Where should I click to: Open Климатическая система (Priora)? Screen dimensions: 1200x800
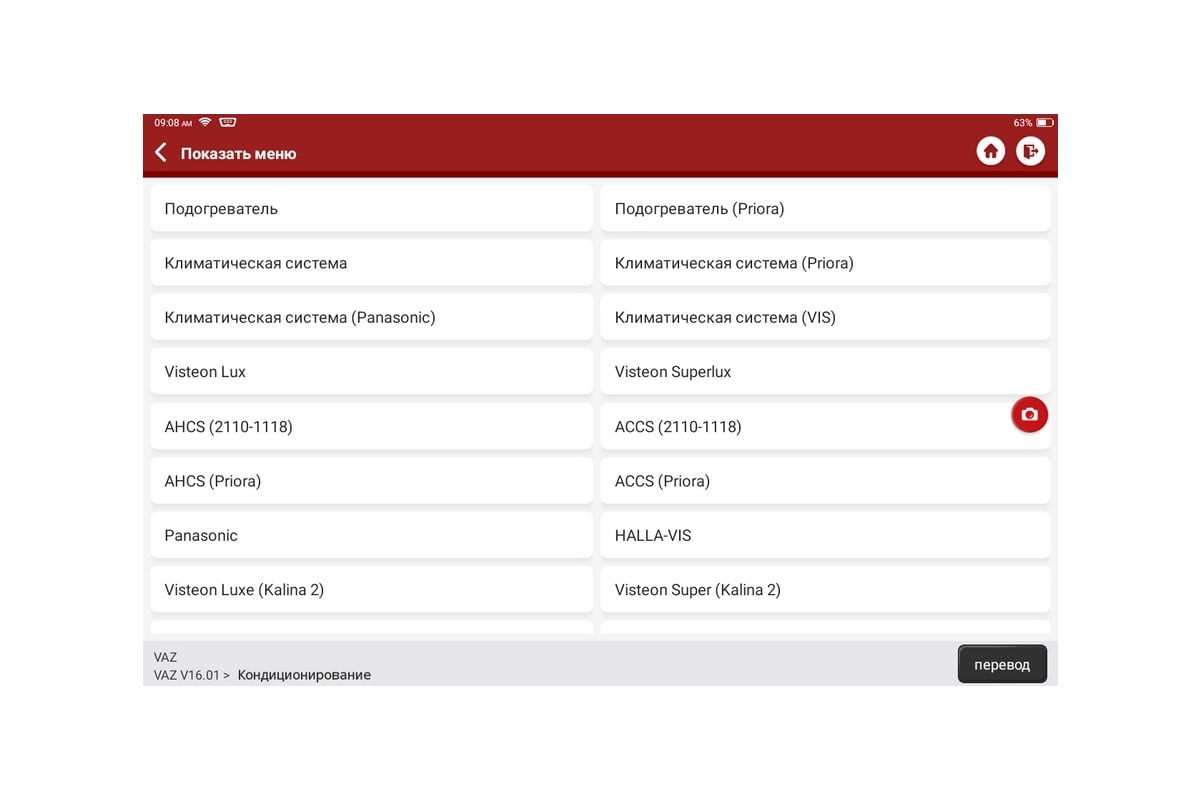[x=825, y=263]
